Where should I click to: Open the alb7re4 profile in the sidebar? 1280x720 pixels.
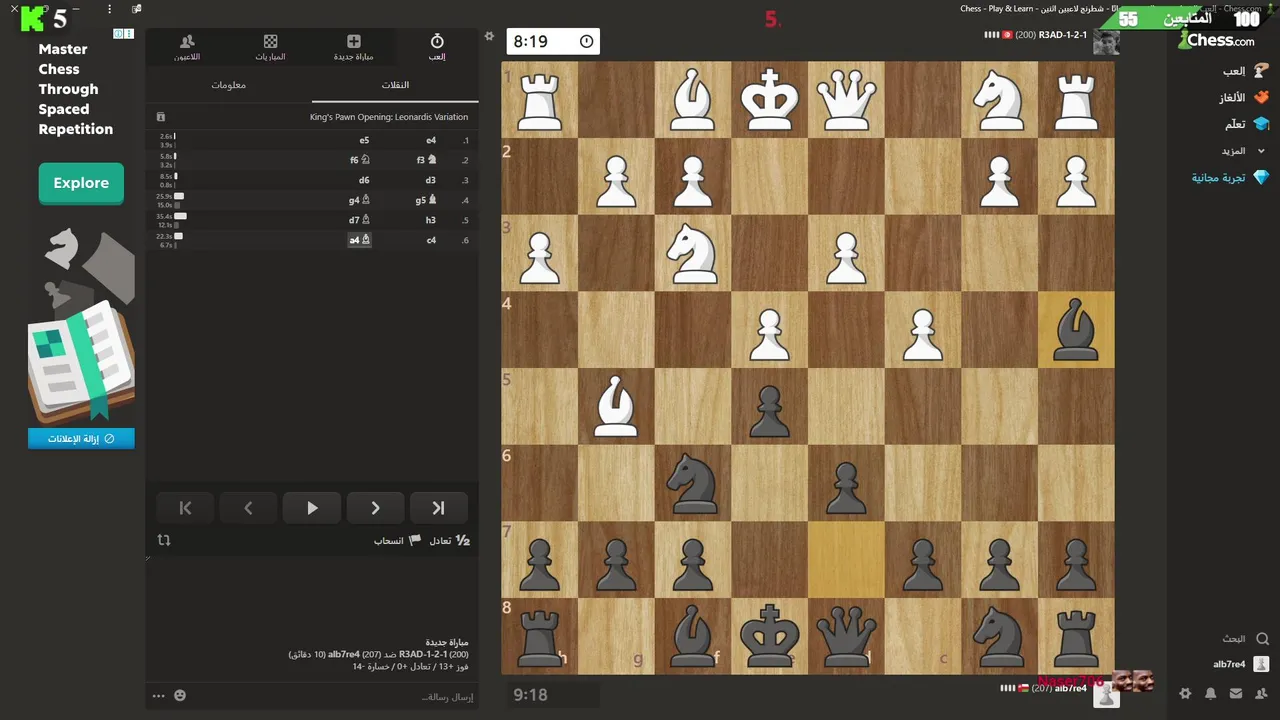point(1241,664)
